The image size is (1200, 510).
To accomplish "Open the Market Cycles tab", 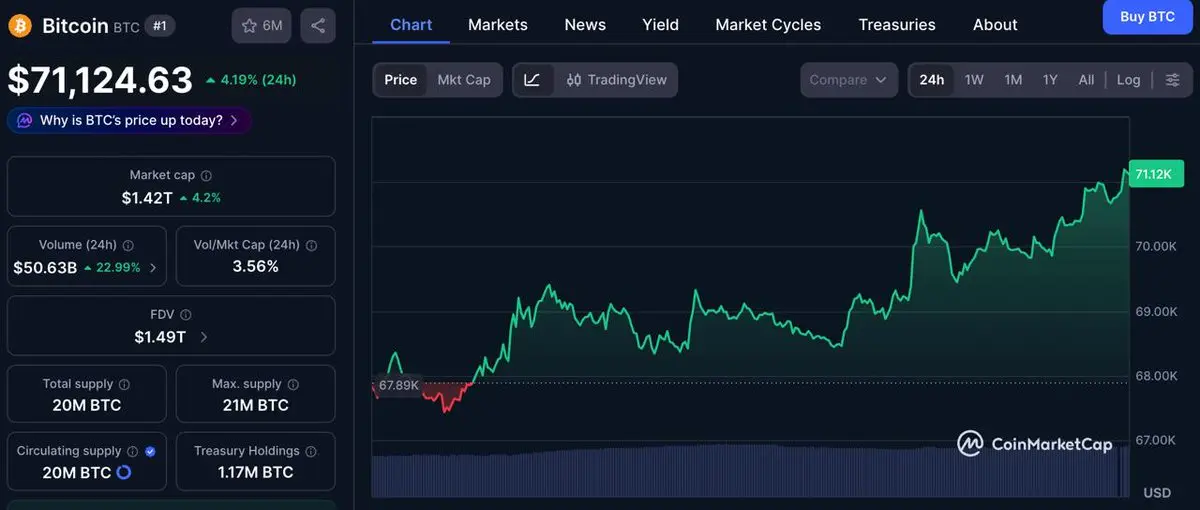I will tap(768, 24).
